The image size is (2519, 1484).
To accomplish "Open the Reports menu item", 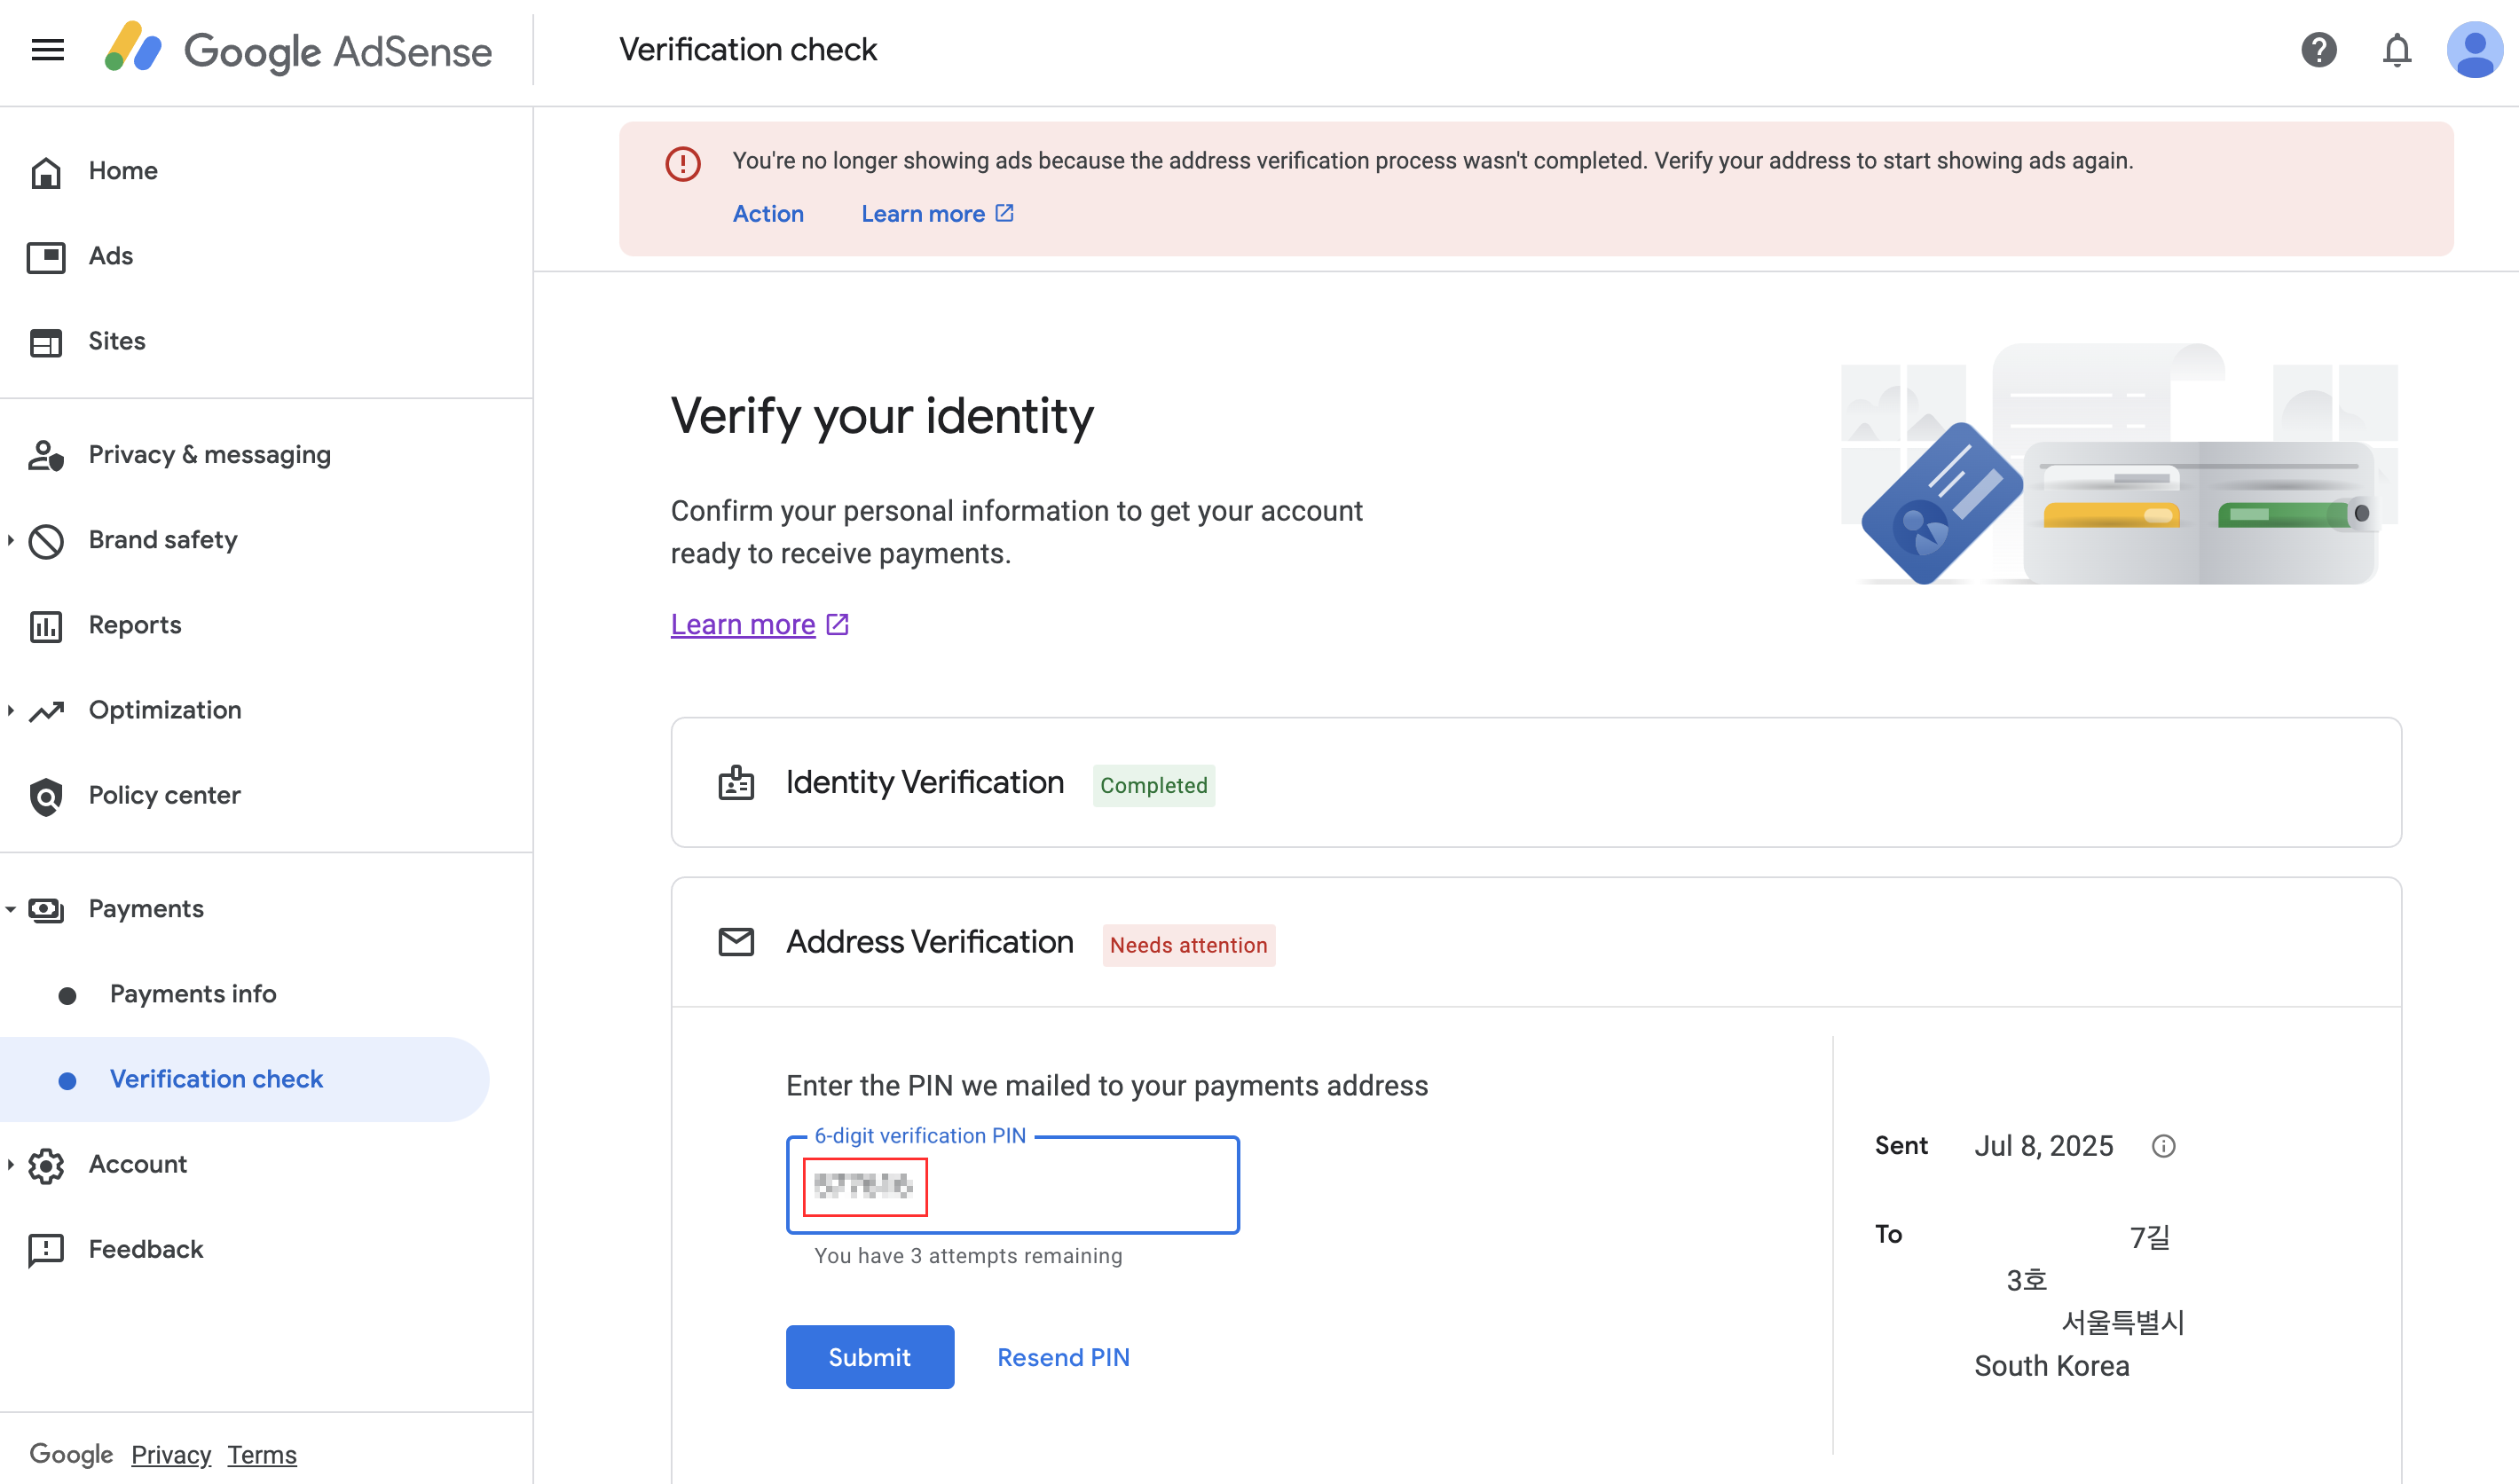I will coord(135,625).
